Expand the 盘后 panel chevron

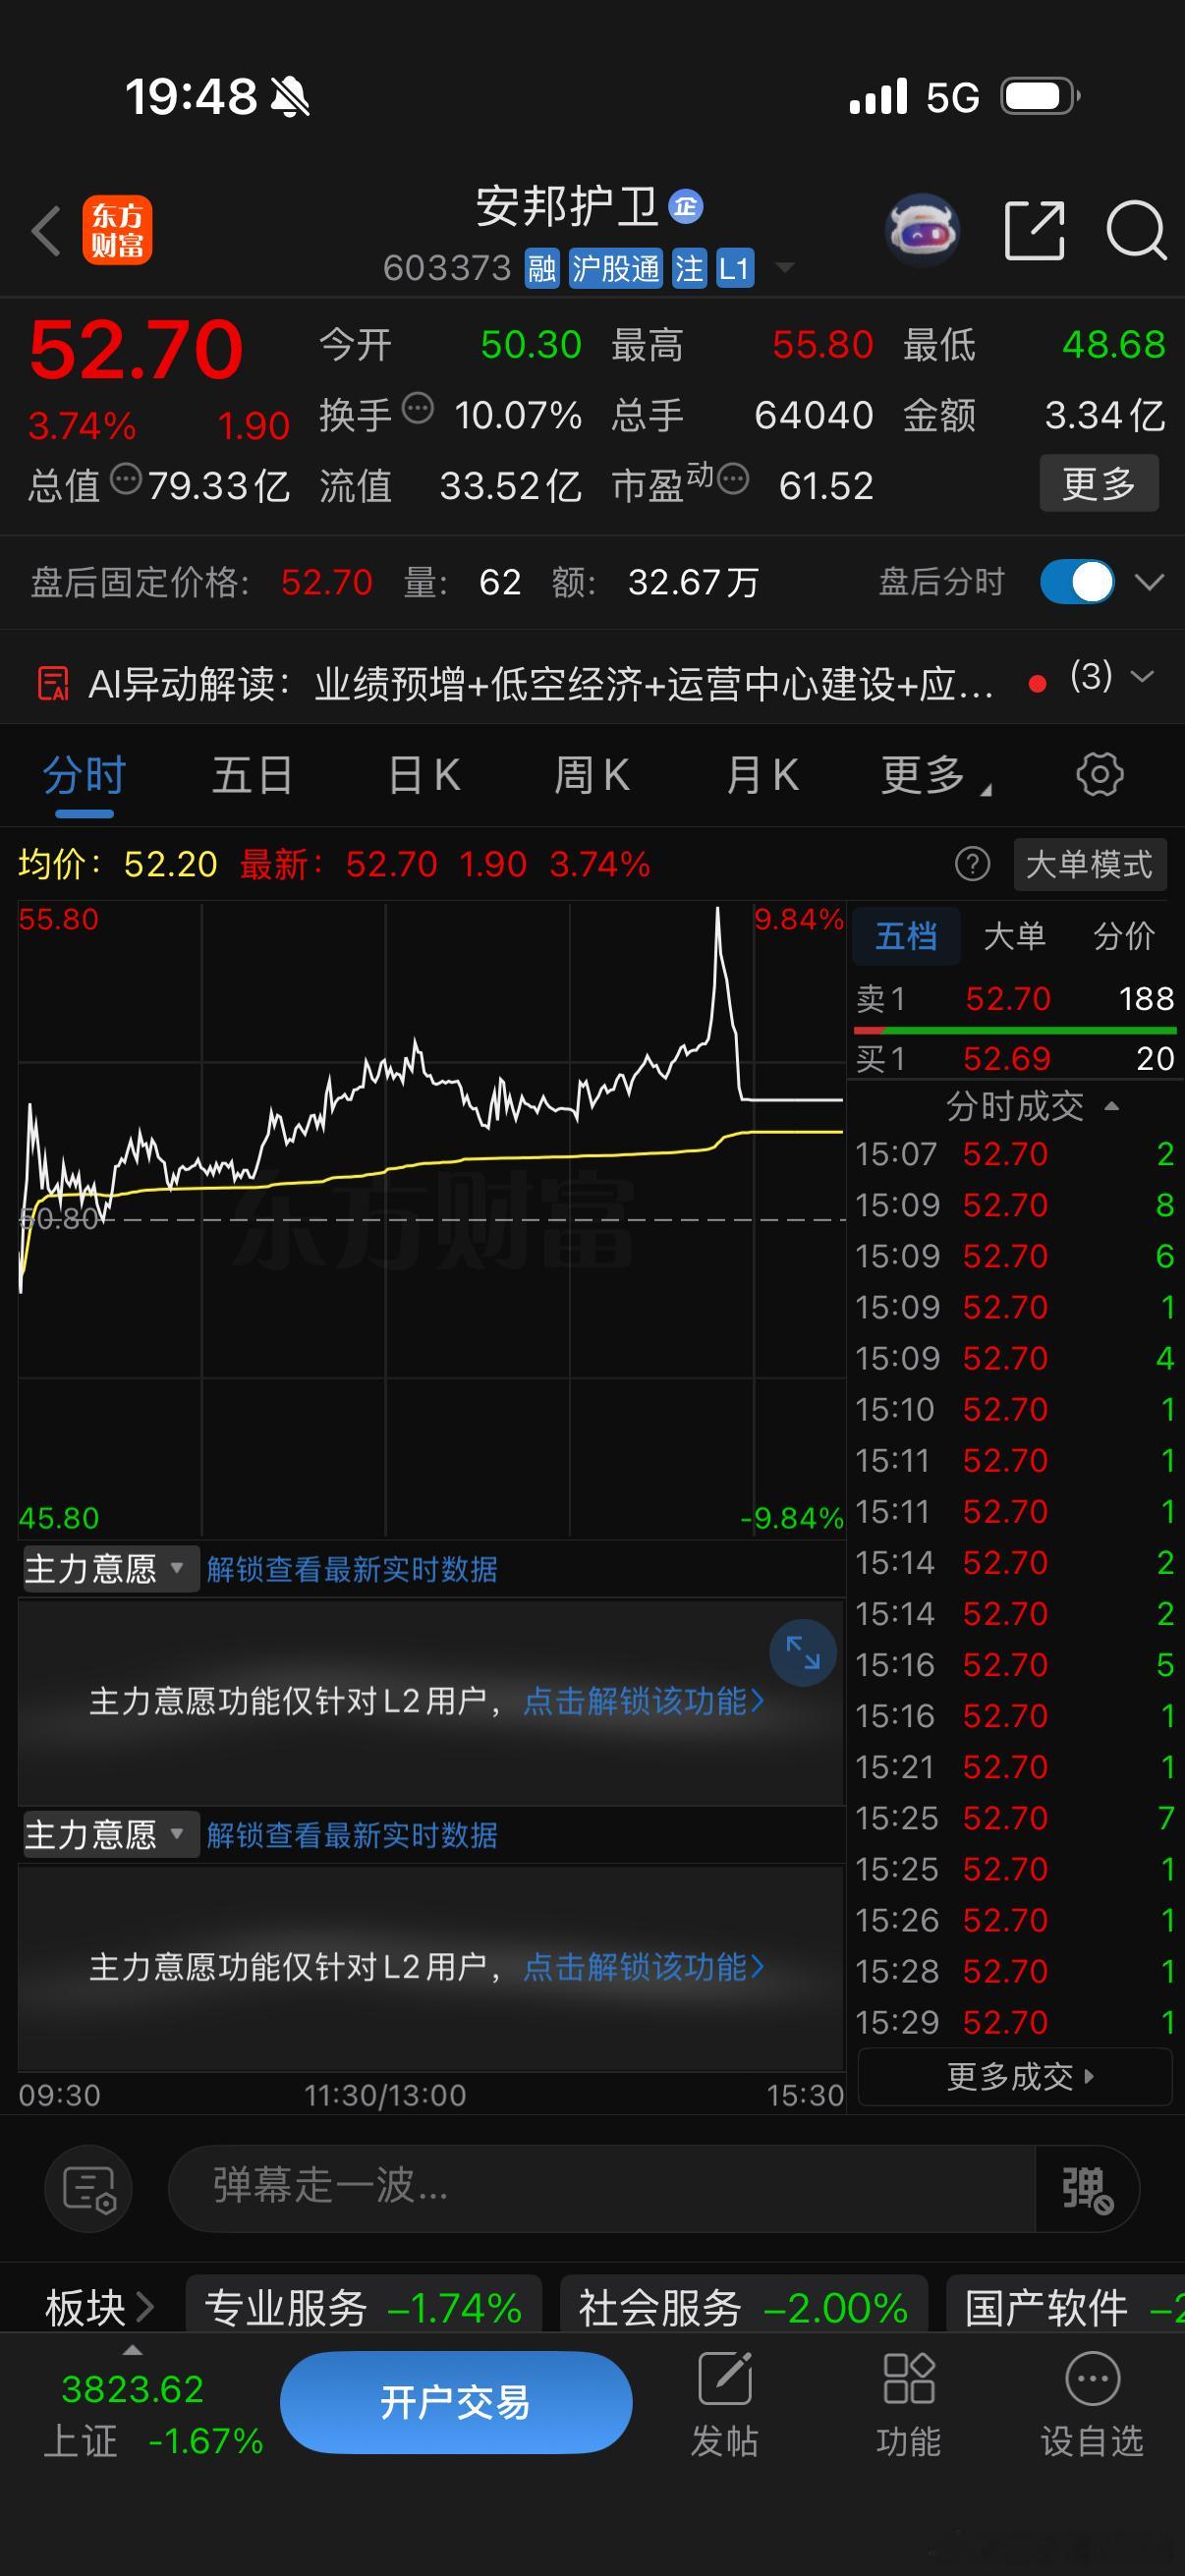point(1150,582)
